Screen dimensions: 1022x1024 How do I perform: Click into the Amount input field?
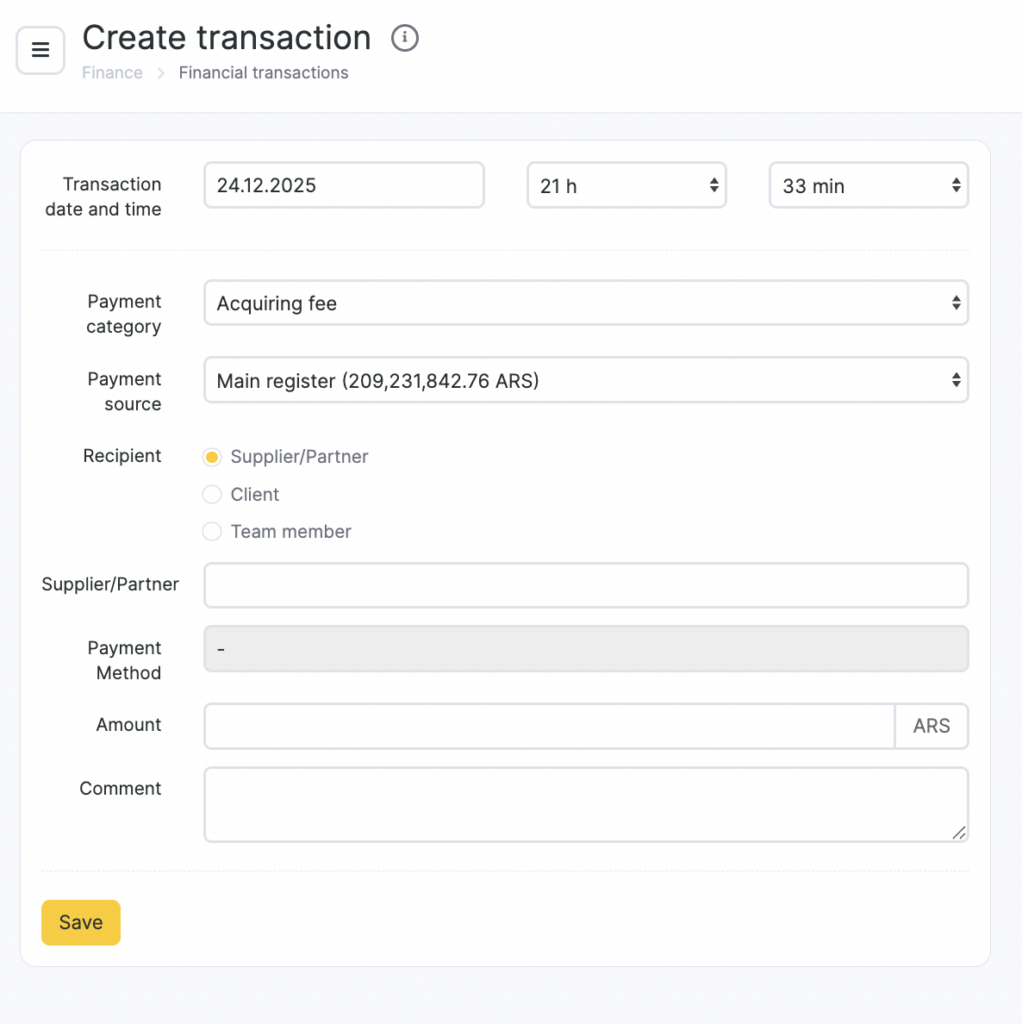coord(548,726)
